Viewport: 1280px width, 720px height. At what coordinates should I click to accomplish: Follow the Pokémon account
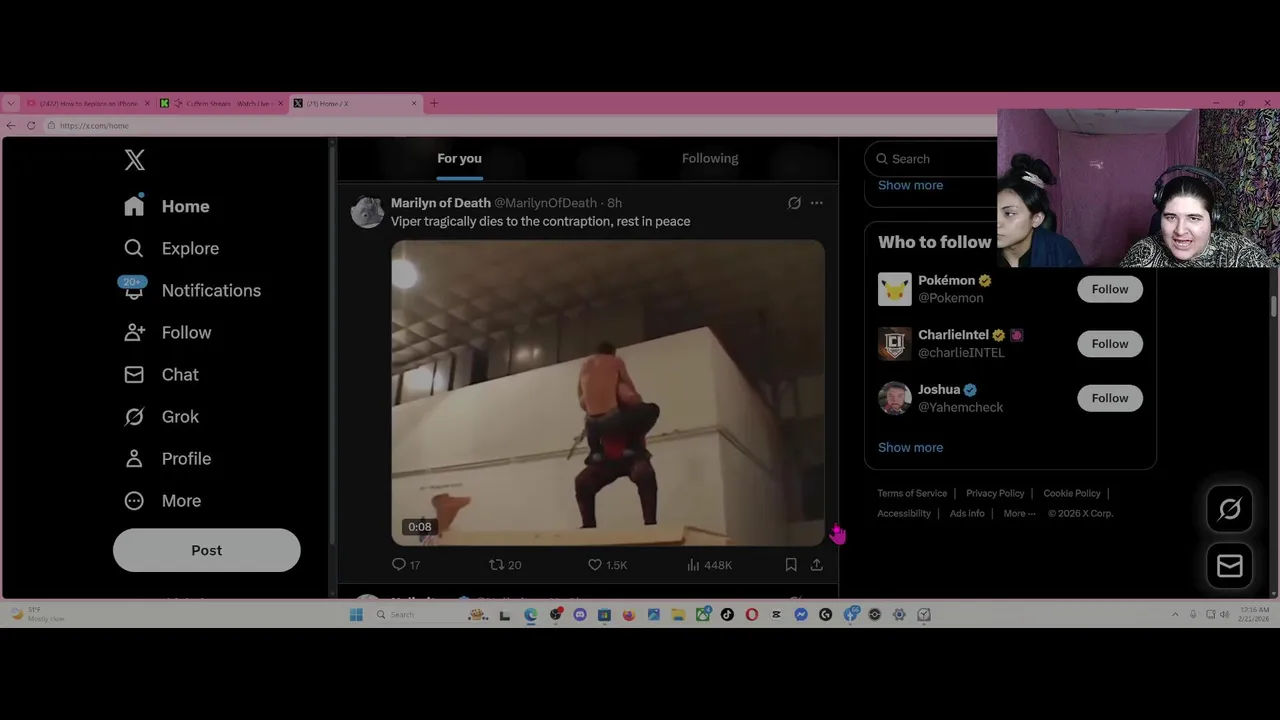(x=1110, y=289)
